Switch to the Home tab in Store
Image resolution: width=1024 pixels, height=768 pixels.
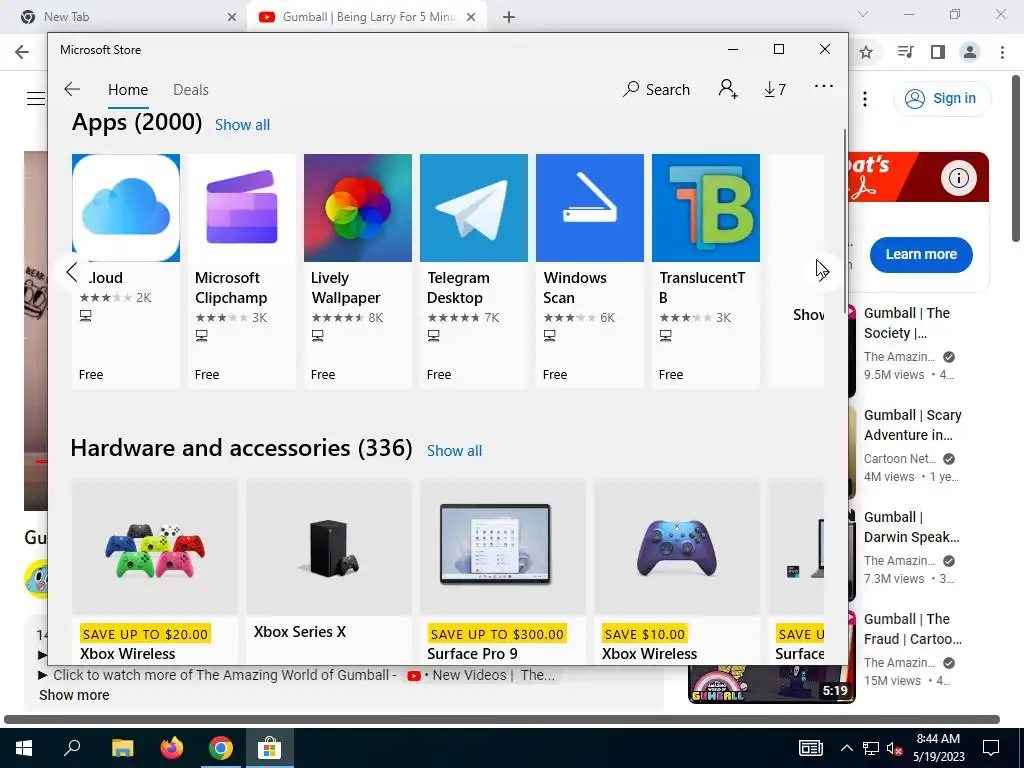(x=128, y=89)
